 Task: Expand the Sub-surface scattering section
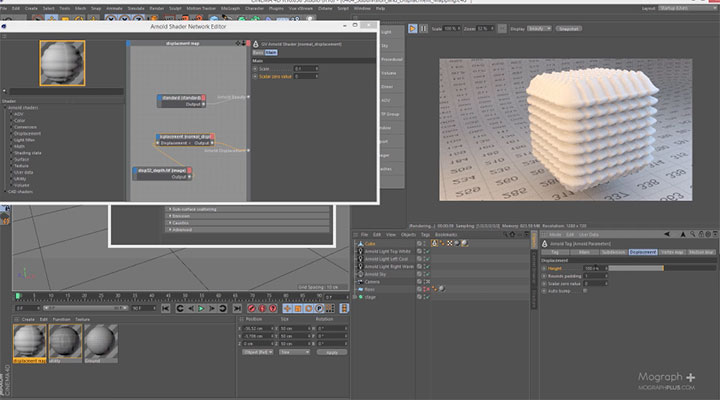pyautogui.click(x=170, y=209)
